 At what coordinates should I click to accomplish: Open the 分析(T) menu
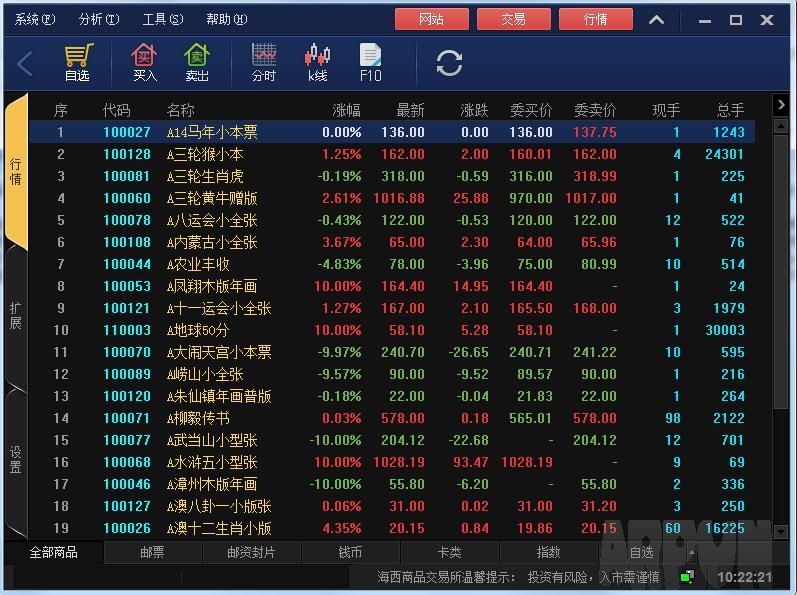(99, 19)
